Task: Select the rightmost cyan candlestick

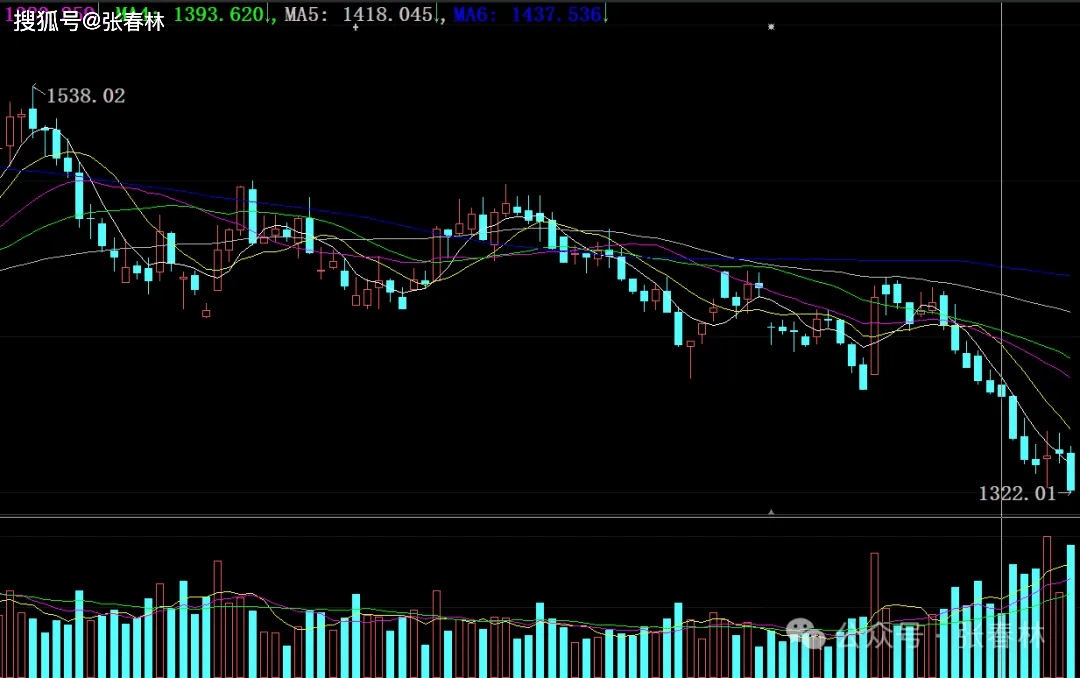Action: (x=1071, y=471)
